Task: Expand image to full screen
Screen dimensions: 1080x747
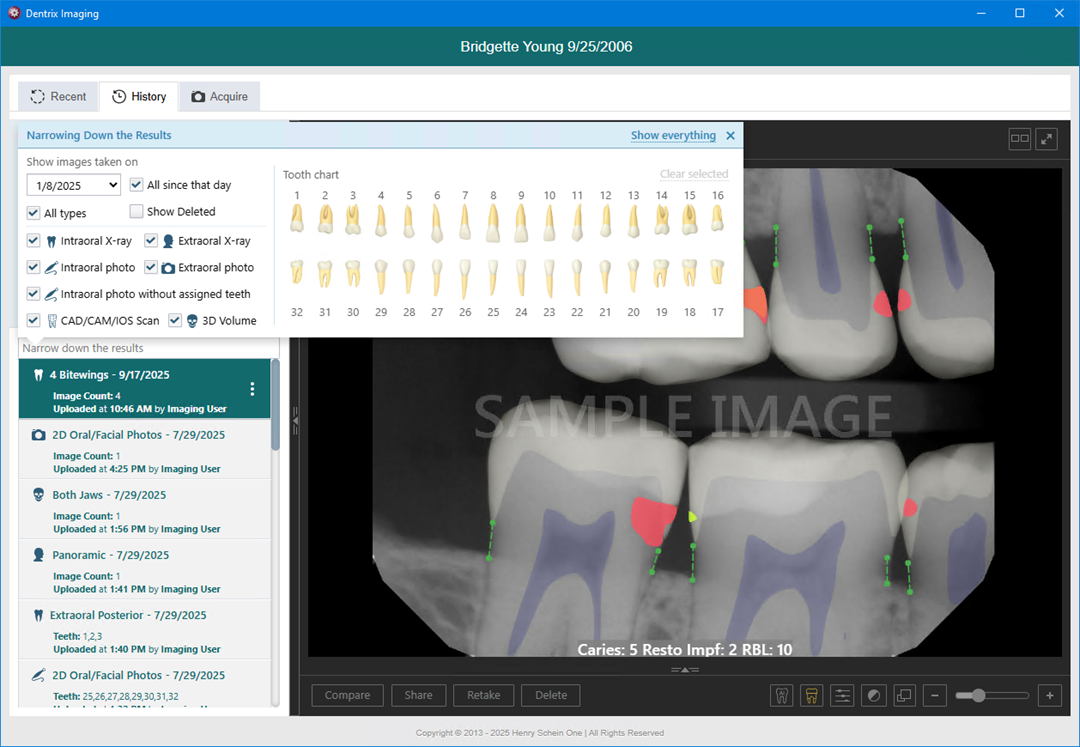Action: pos(1046,139)
